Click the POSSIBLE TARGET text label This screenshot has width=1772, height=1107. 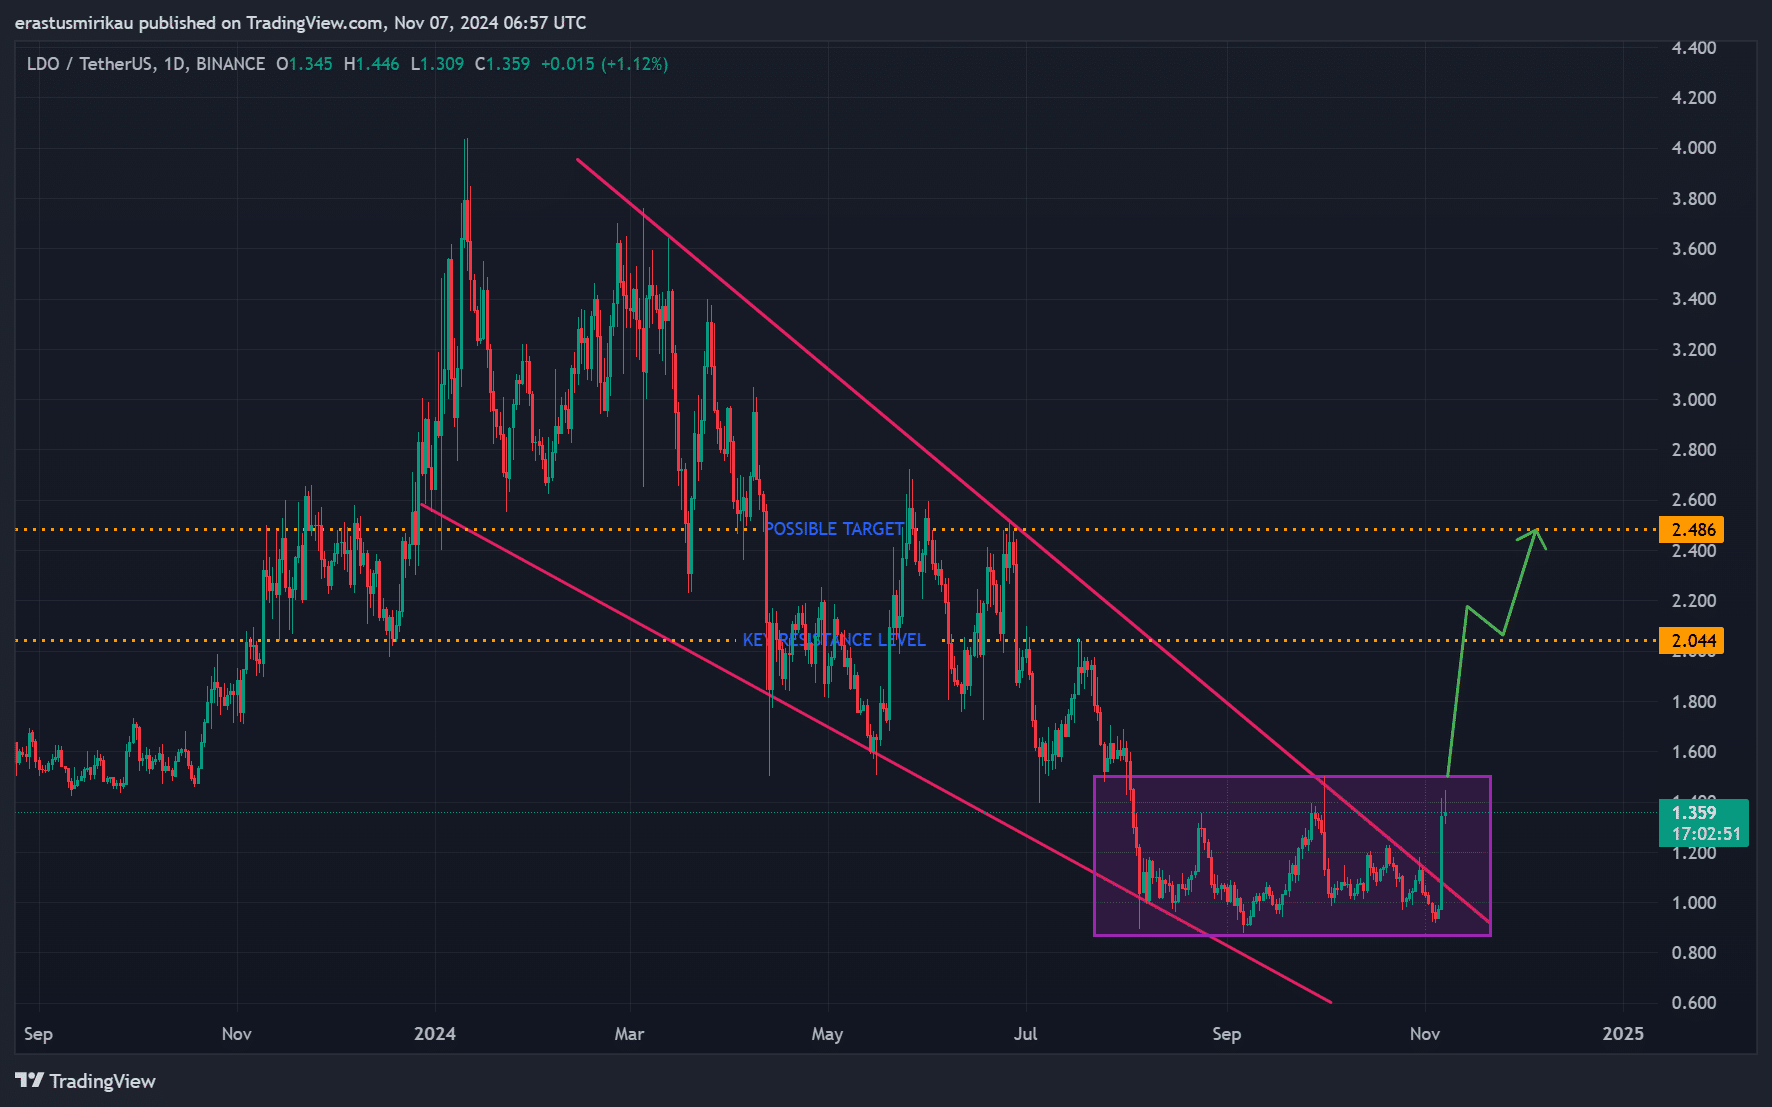point(834,529)
